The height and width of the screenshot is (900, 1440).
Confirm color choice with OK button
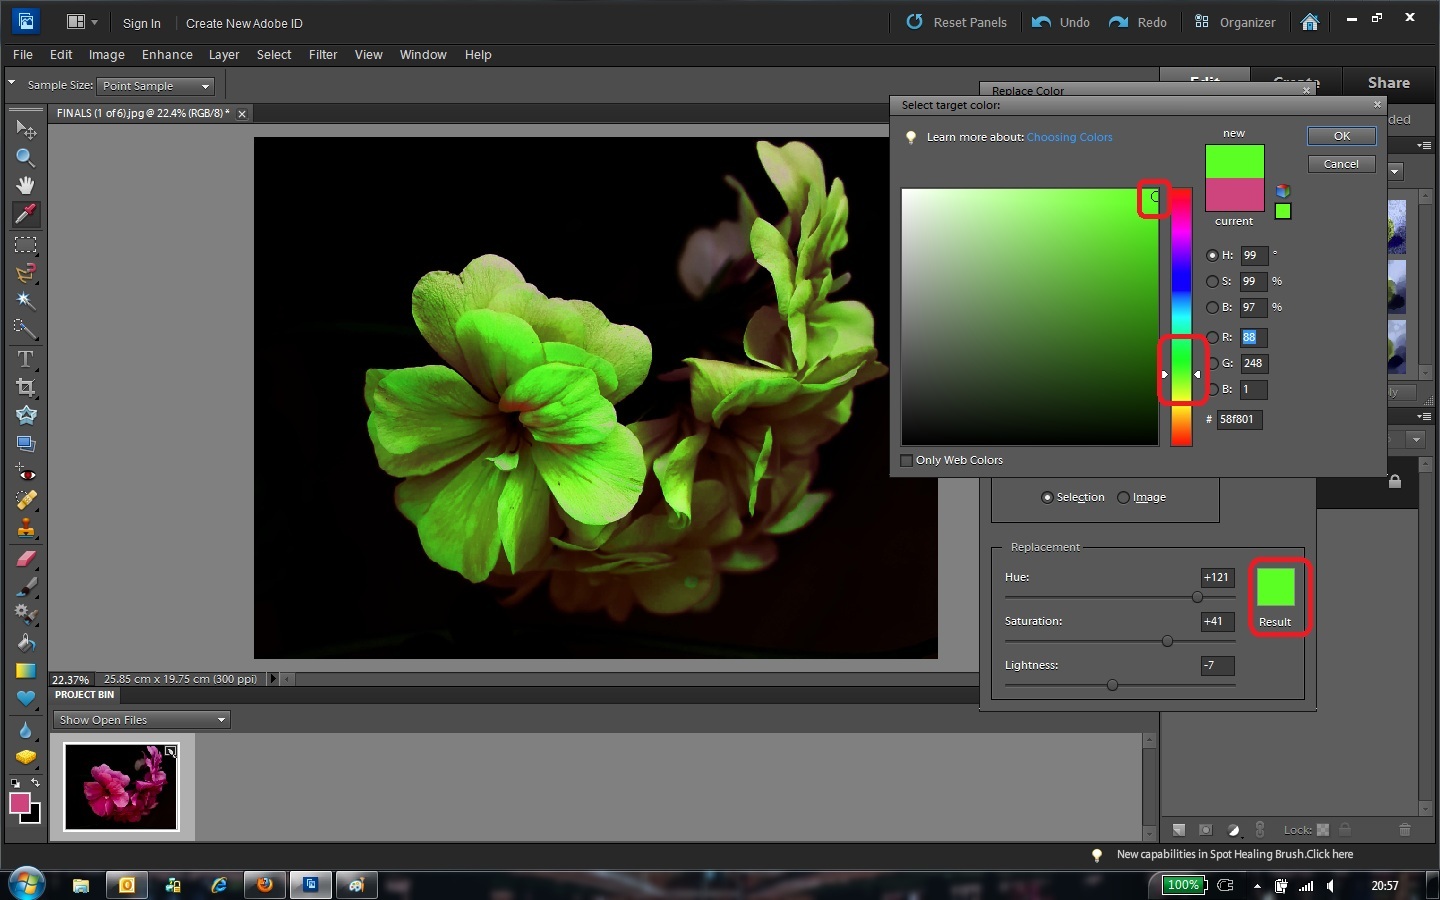(x=1341, y=136)
